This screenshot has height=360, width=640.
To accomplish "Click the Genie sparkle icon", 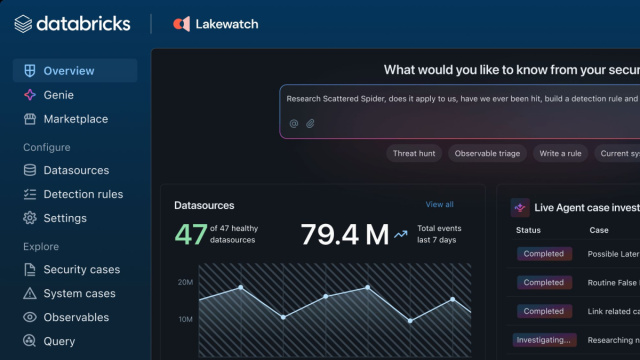I will pyautogui.click(x=30, y=95).
